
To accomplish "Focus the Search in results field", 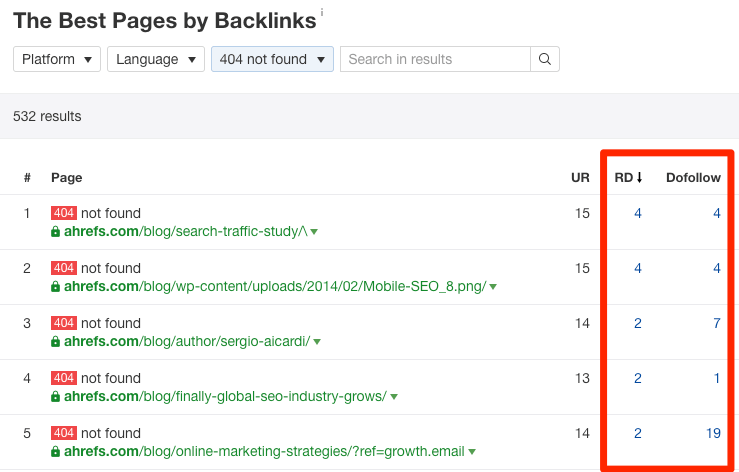I will [x=435, y=59].
